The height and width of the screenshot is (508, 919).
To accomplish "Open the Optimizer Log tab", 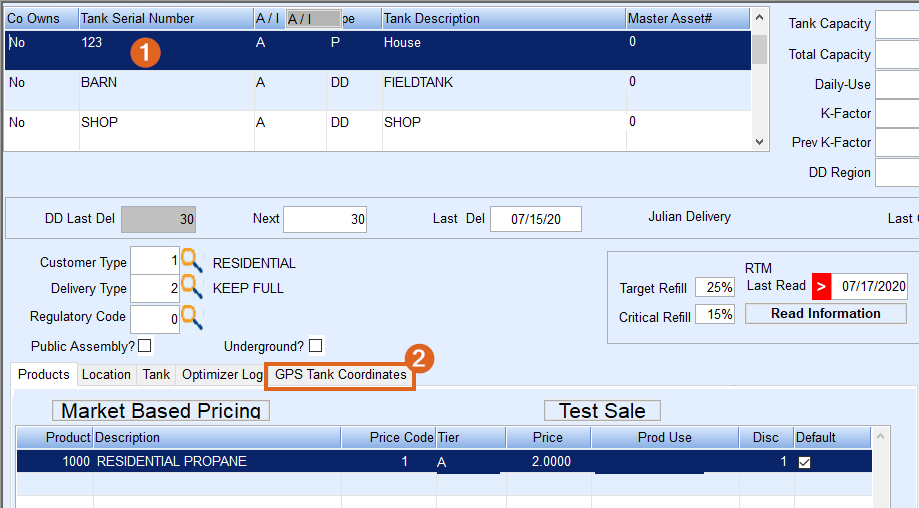I will coord(222,375).
